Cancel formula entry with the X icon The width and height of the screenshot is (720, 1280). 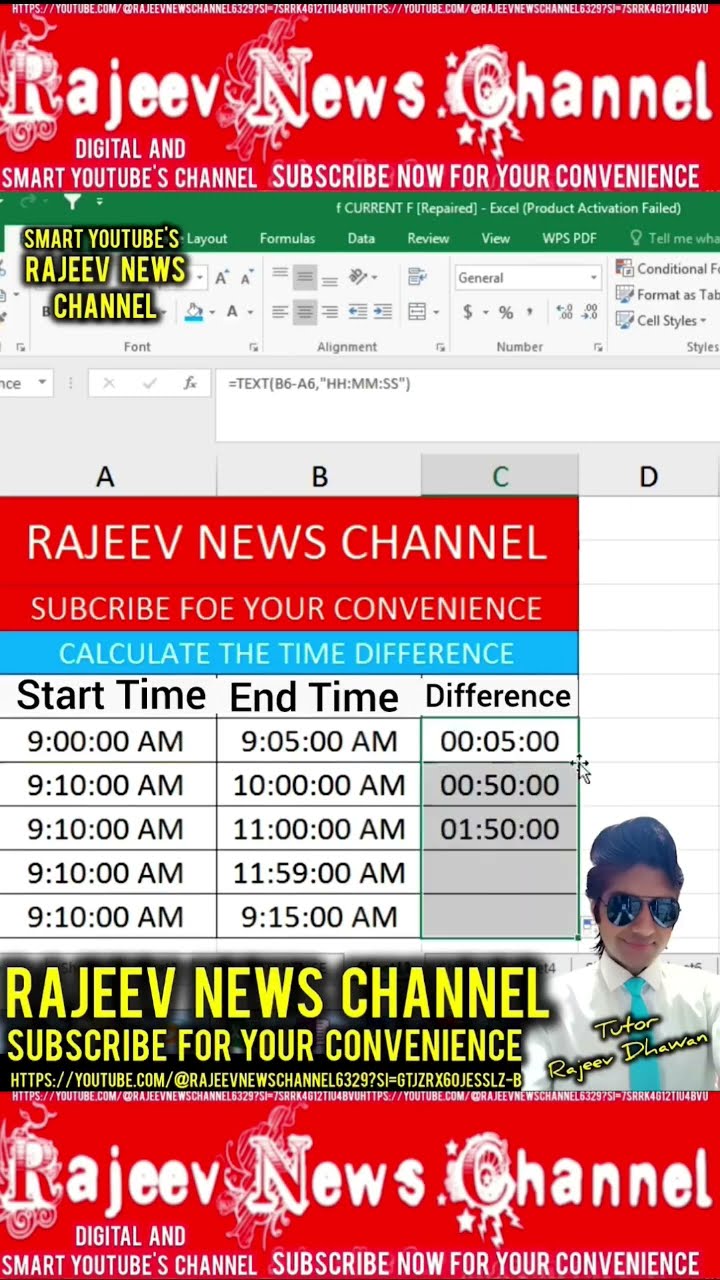point(109,383)
